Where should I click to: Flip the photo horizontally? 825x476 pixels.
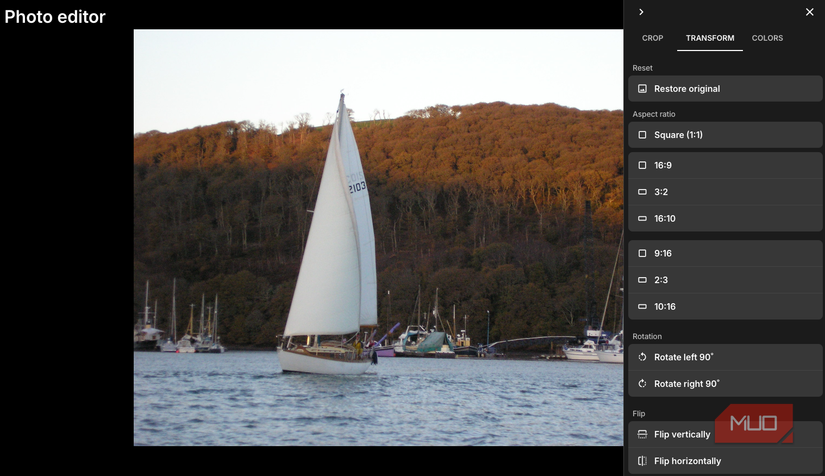coord(725,461)
